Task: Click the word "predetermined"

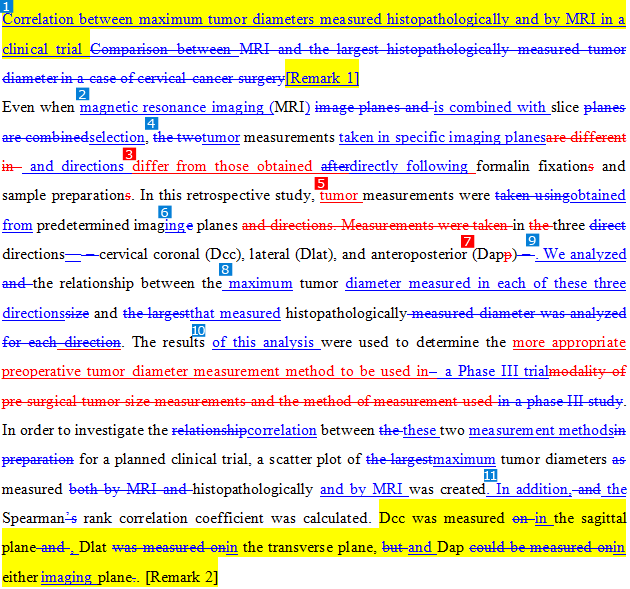Action: [x=82, y=225]
